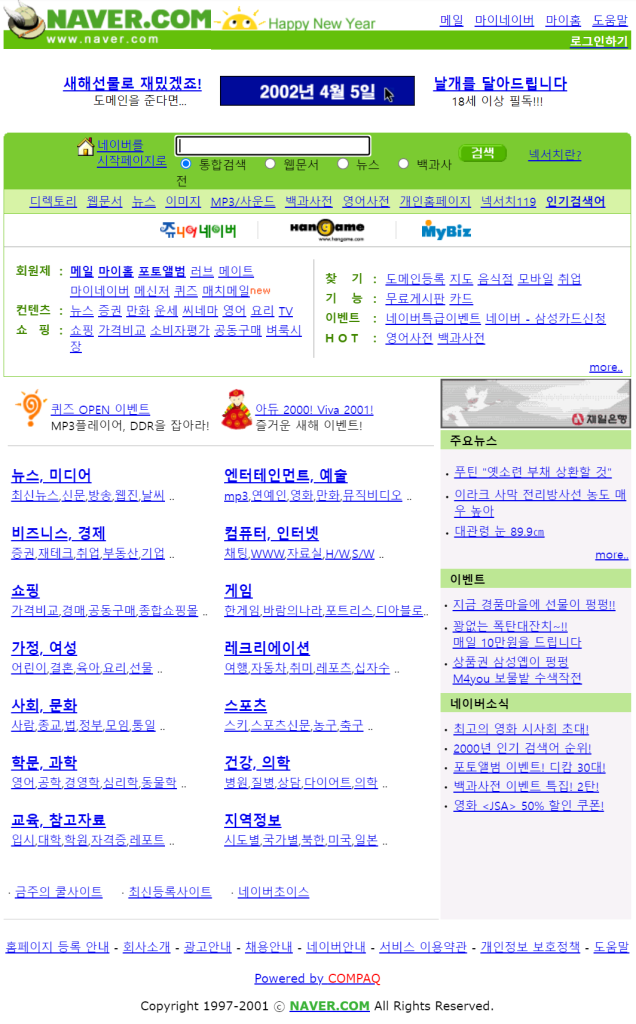Click the NAVER.COM hat logo

[24, 20]
